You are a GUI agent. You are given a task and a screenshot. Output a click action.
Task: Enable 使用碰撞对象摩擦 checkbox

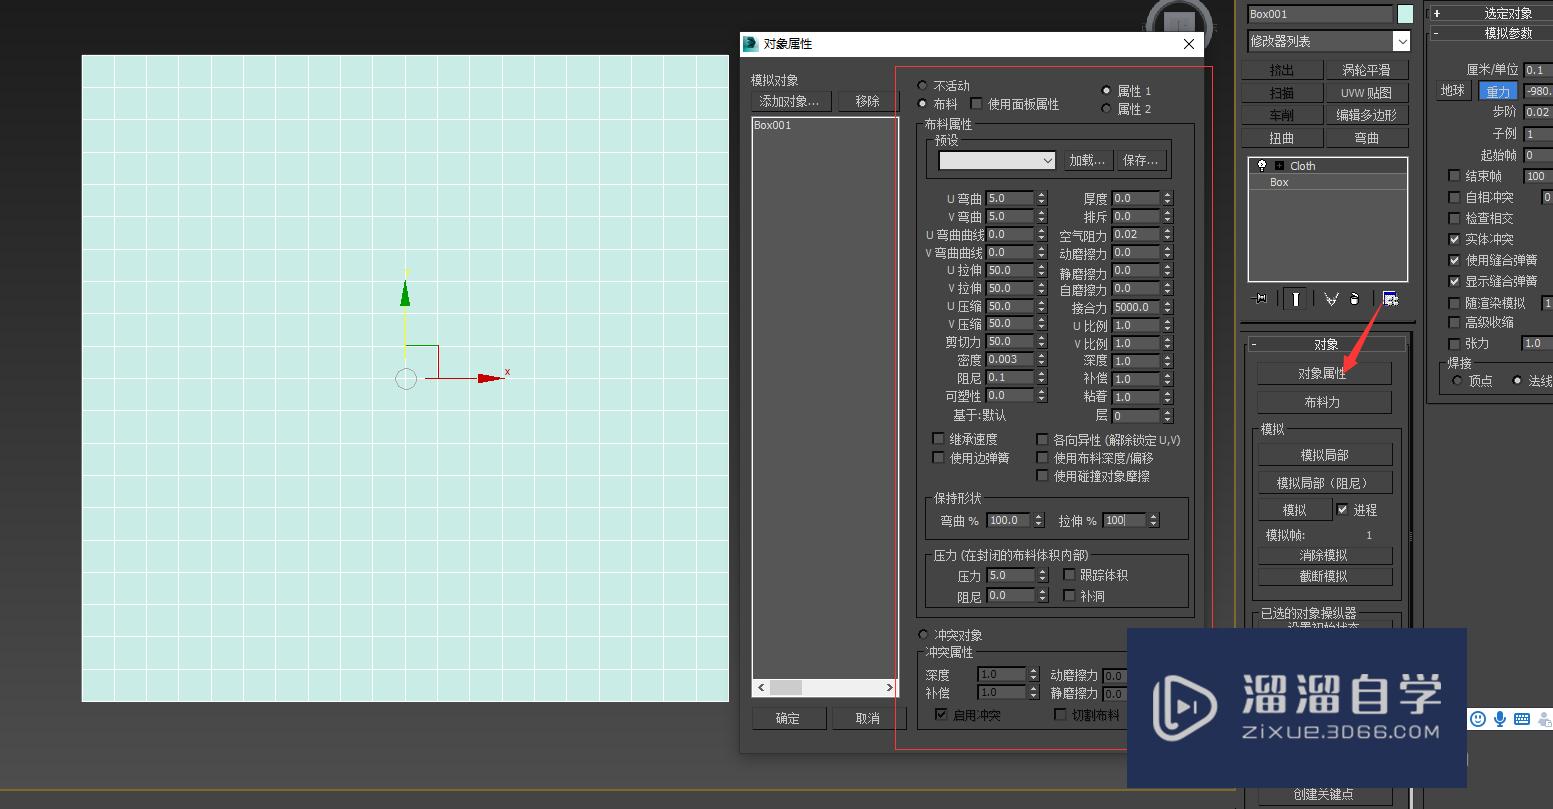(x=1042, y=476)
